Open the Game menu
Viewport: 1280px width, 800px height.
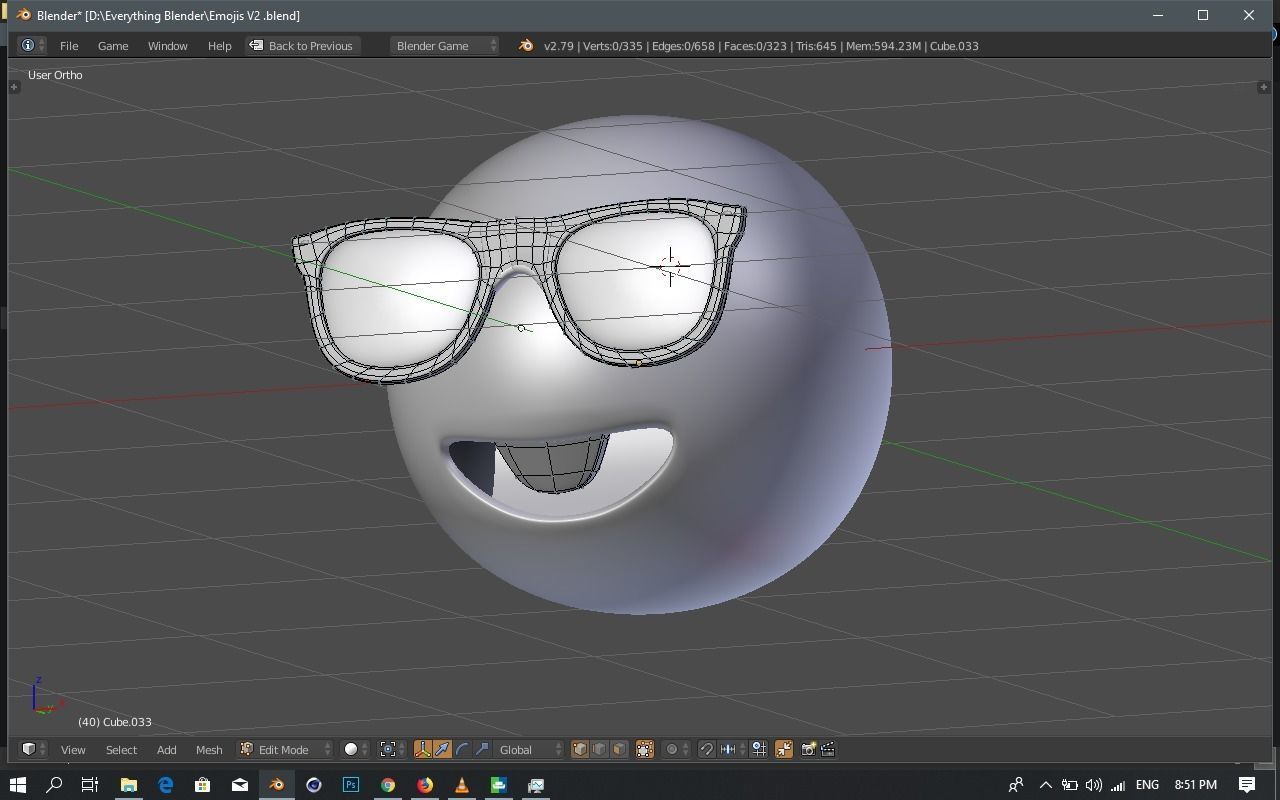click(113, 46)
